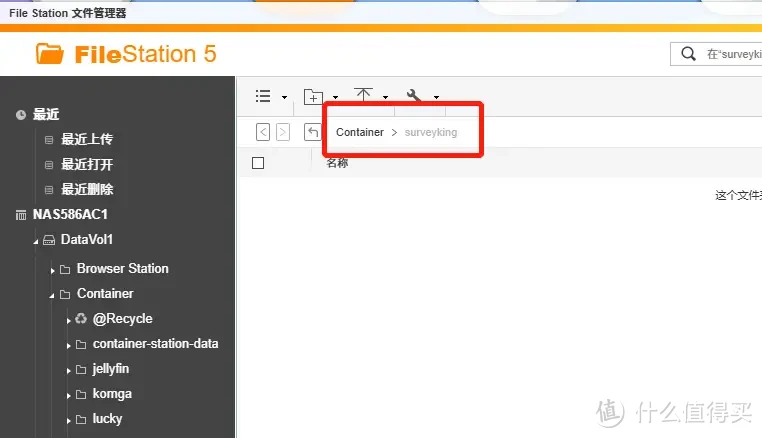Click the 名称 column header
The width and height of the screenshot is (762, 438).
click(337, 163)
